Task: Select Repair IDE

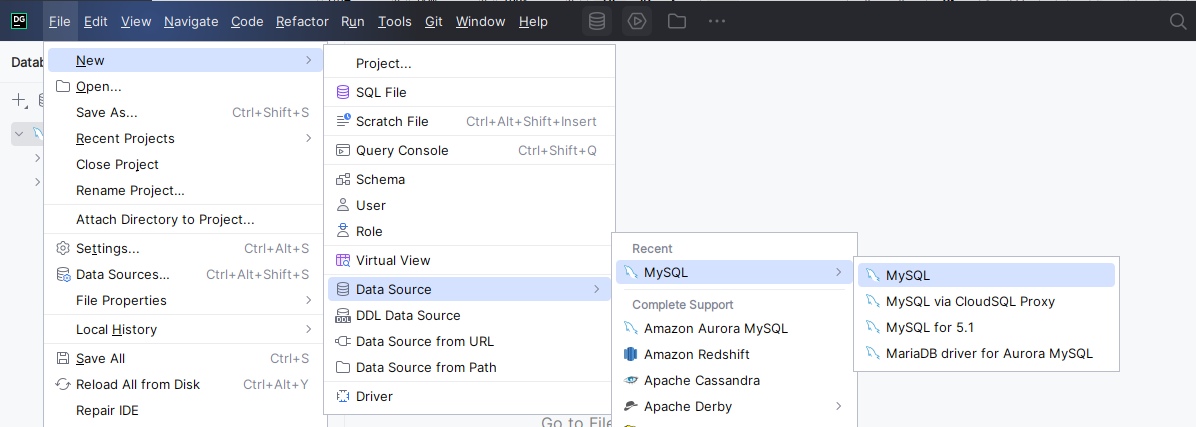Action: (x=183, y=410)
